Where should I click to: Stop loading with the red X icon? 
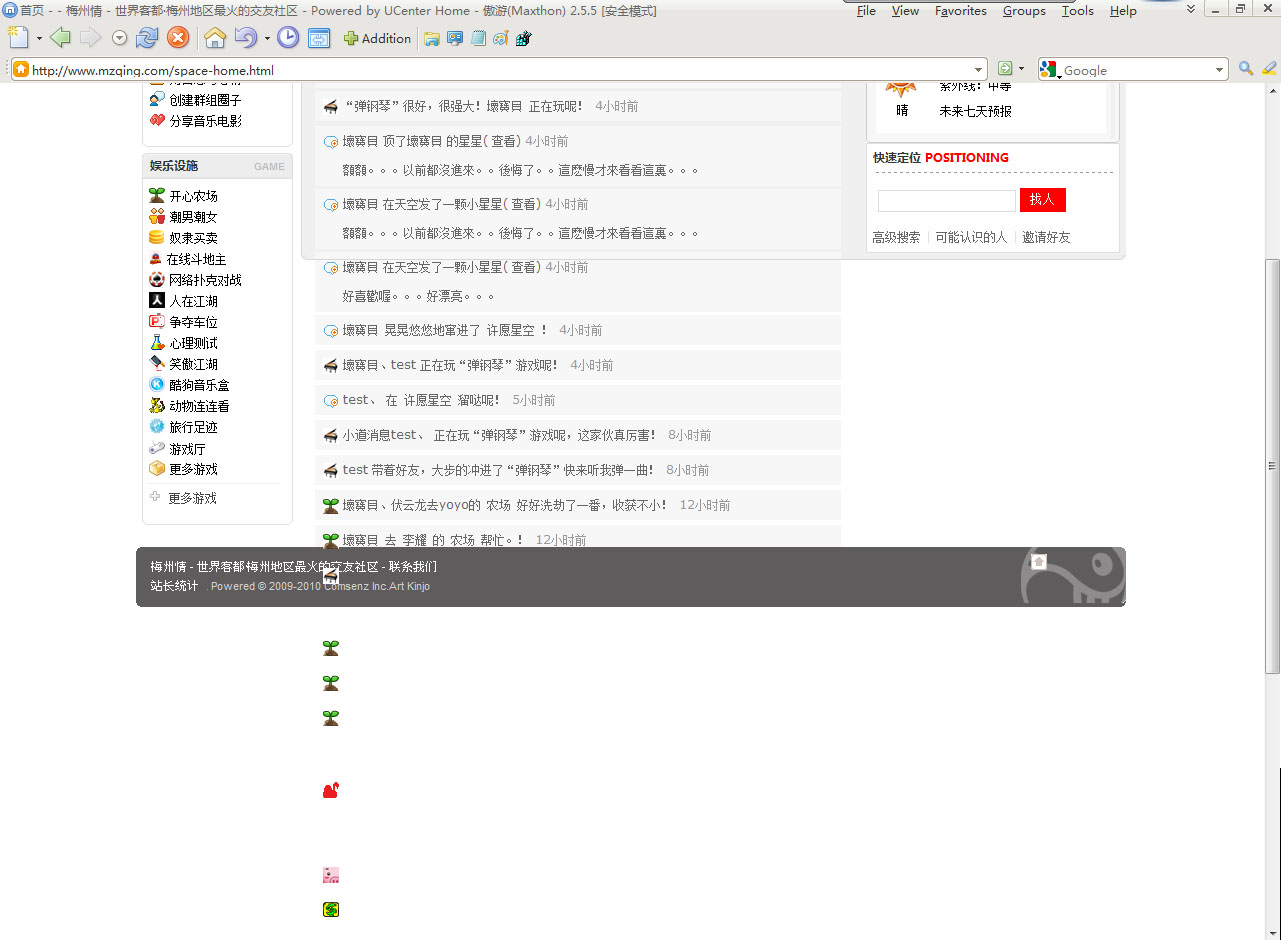click(x=178, y=38)
